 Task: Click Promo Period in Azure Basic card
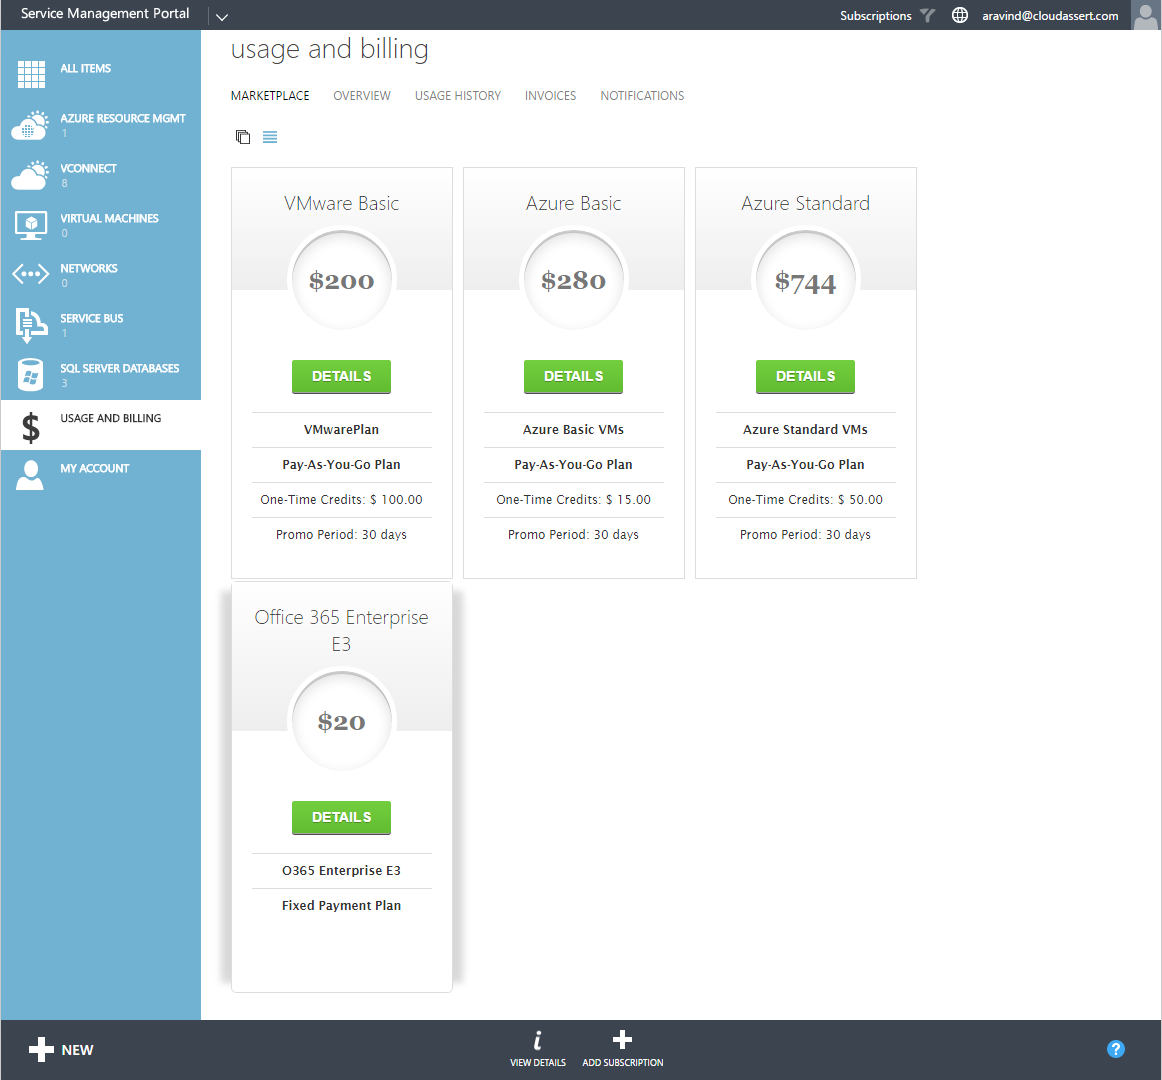(x=574, y=534)
